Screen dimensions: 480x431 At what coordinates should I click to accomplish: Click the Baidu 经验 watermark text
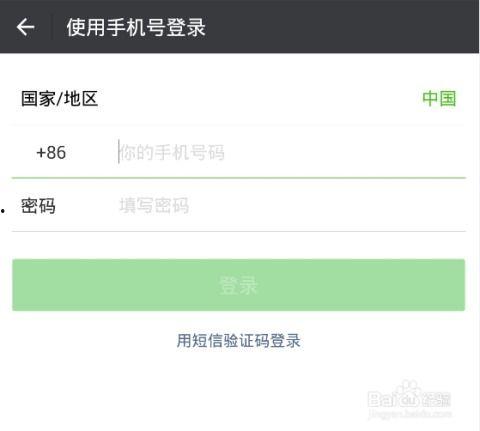tap(409, 399)
